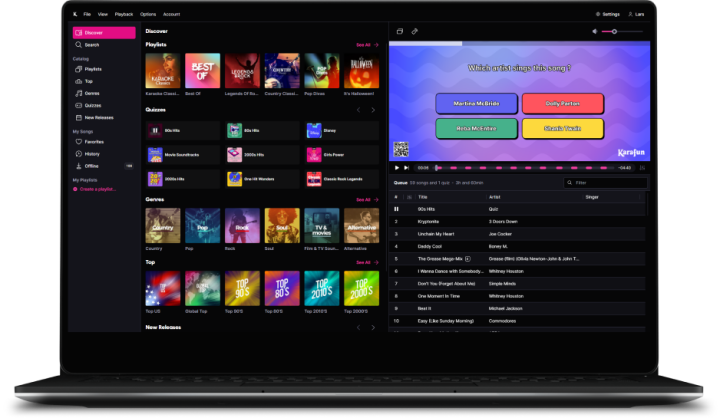Open the Country genre thumbnail
Viewport: 720px width, 418px height.
[163, 225]
